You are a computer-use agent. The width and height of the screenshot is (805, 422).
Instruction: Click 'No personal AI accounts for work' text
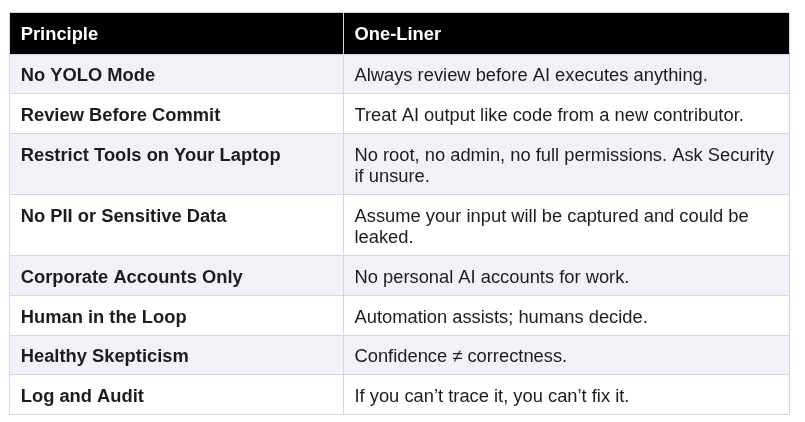491,277
